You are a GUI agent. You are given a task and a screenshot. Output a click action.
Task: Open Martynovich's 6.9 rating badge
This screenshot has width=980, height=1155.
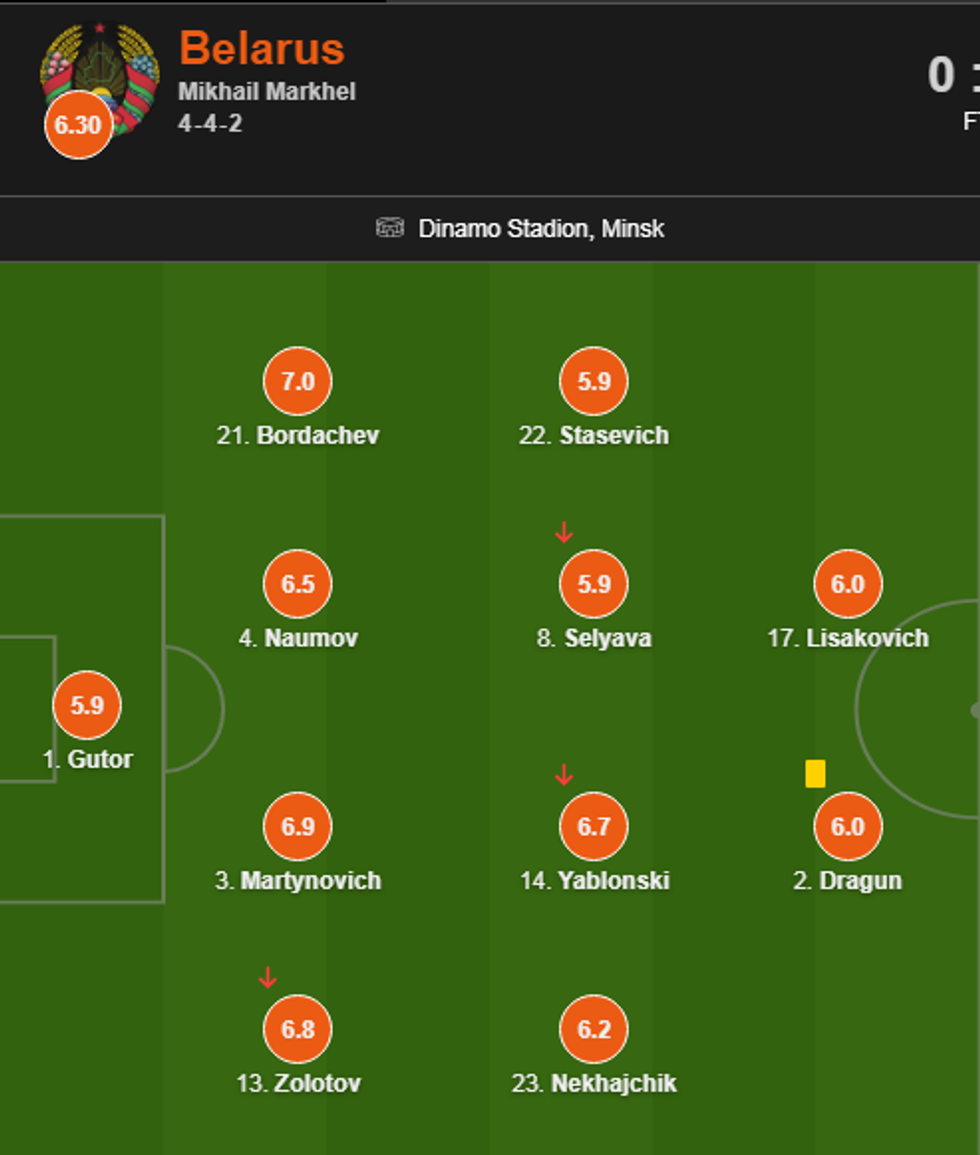coord(298,827)
